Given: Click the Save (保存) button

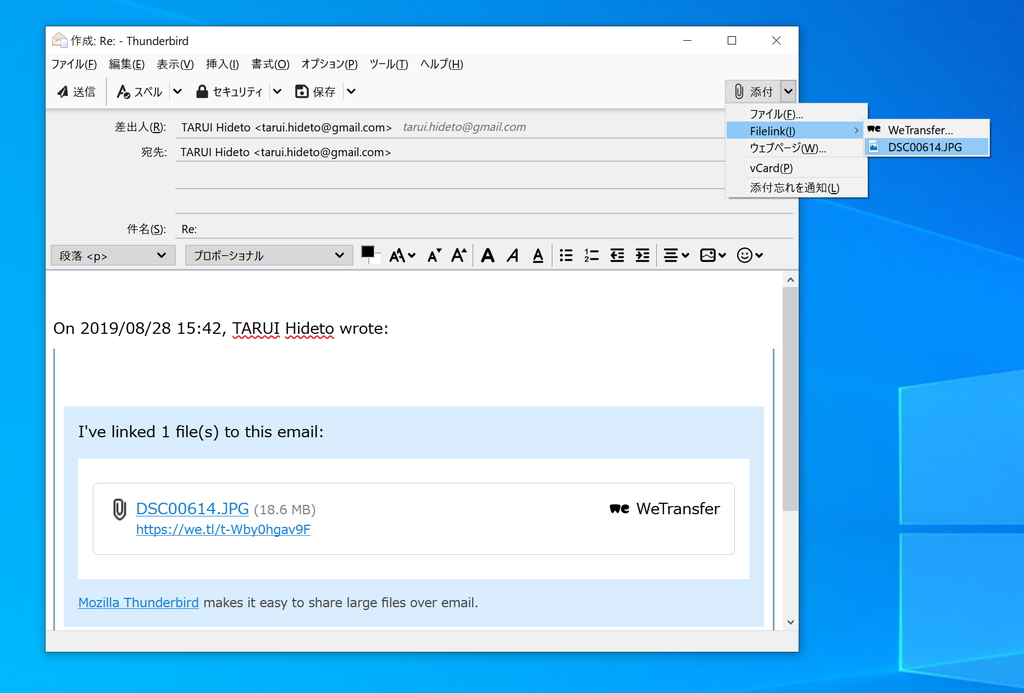Looking at the screenshot, I should click(315, 91).
